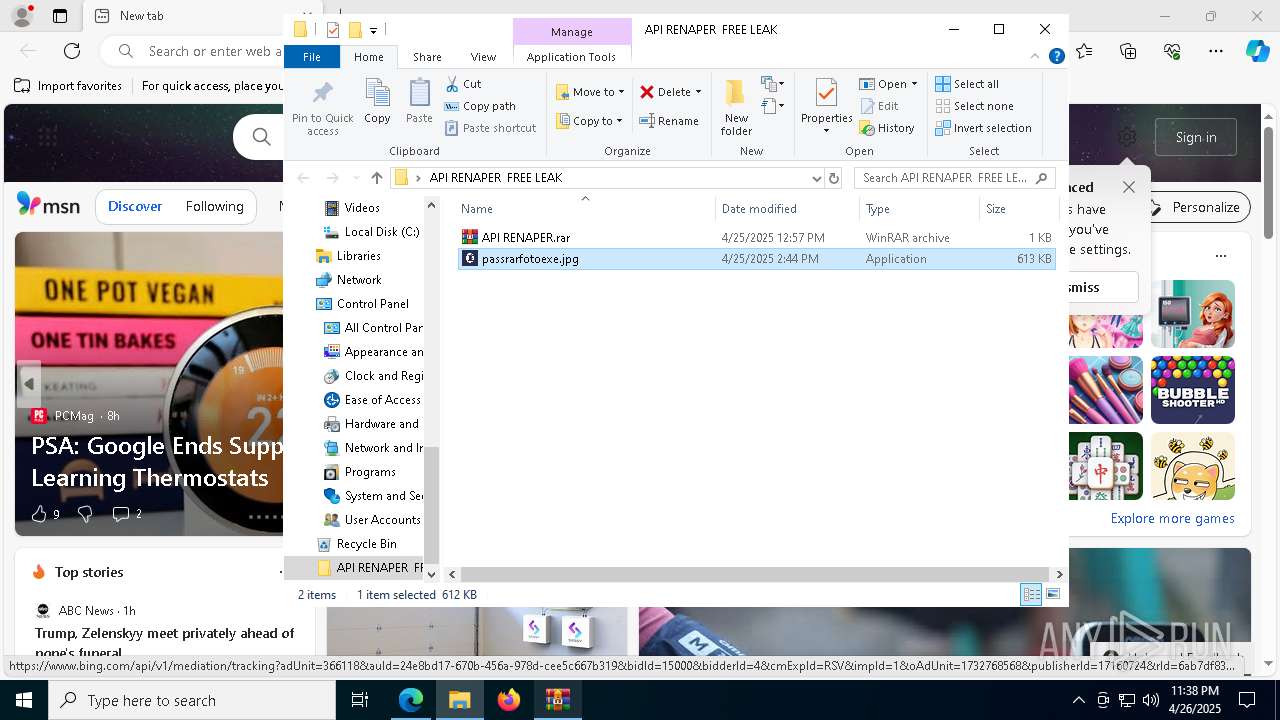Click Paste shortcut in ribbon
The width and height of the screenshot is (1280, 720).
[x=491, y=128]
